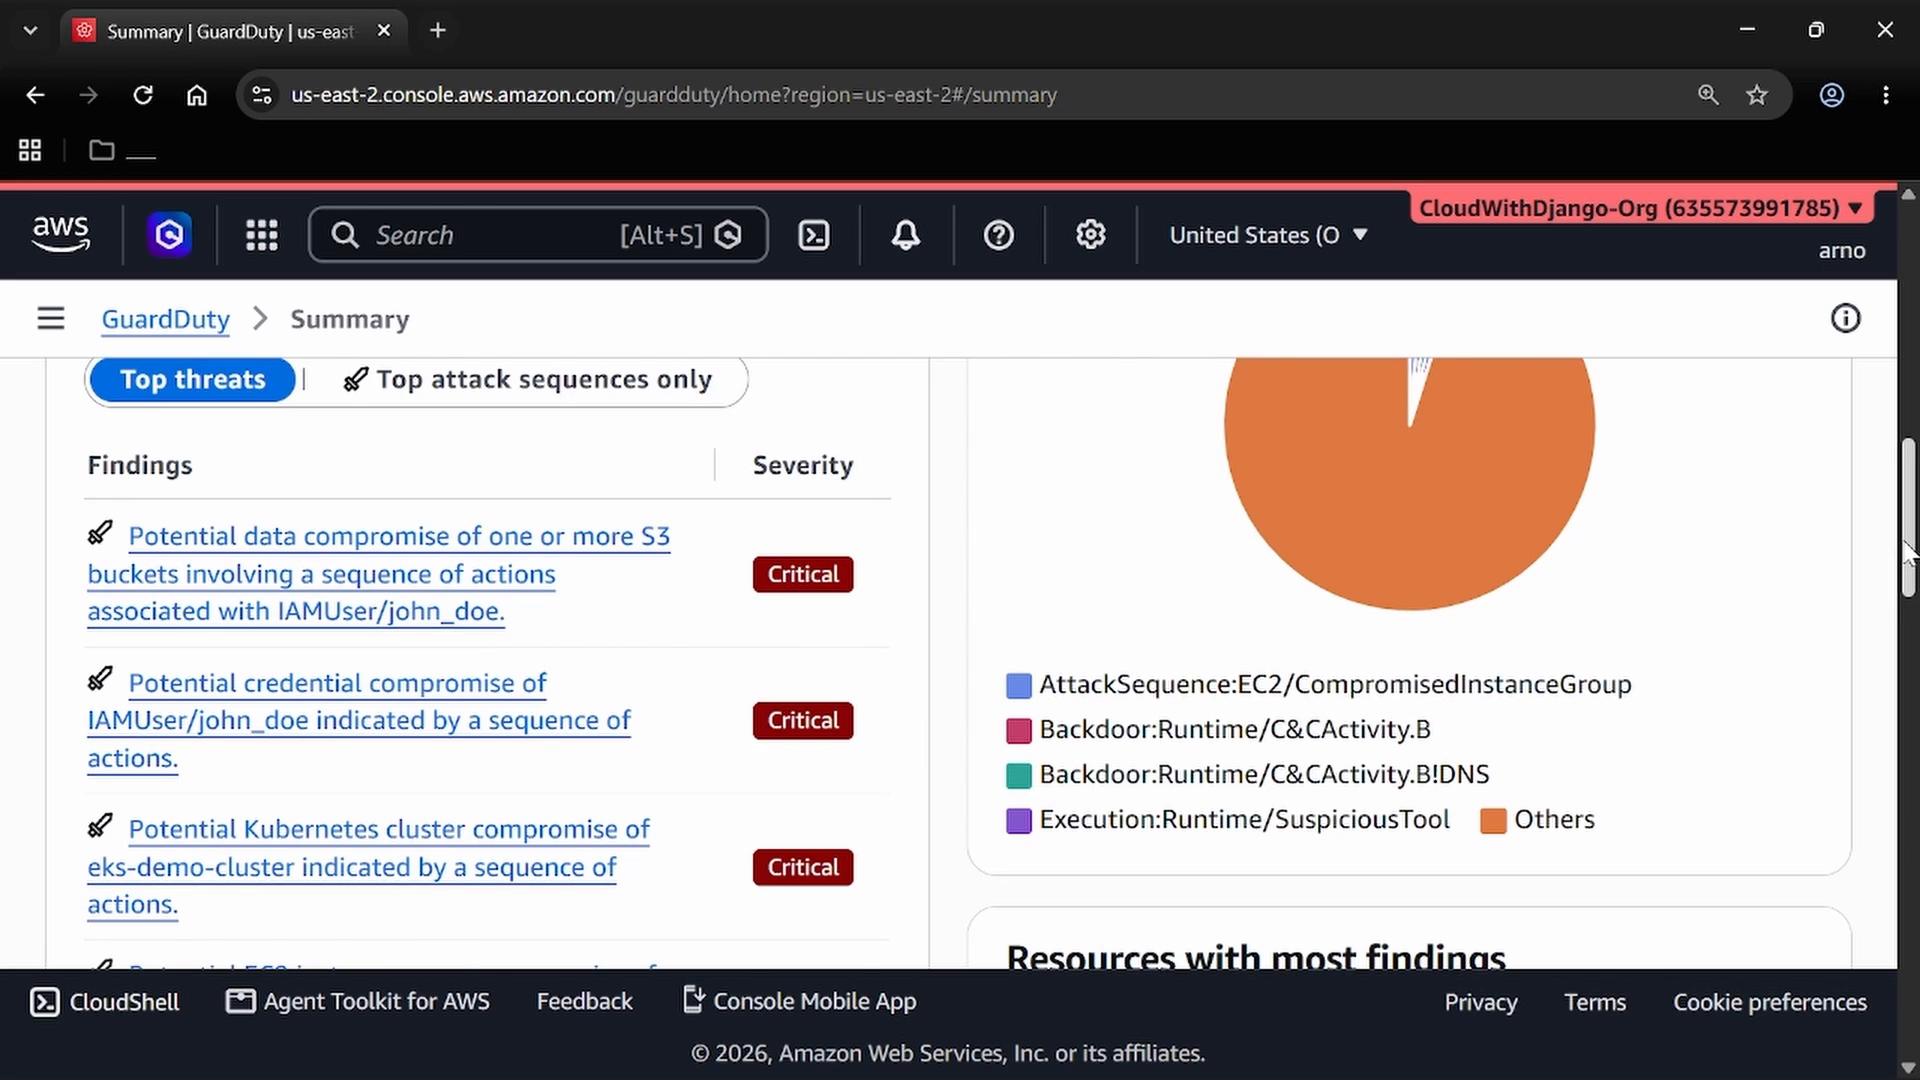The height and width of the screenshot is (1080, 1920).
Task: Click the Critical badge for Kubernetes finding
Action: 803,867
